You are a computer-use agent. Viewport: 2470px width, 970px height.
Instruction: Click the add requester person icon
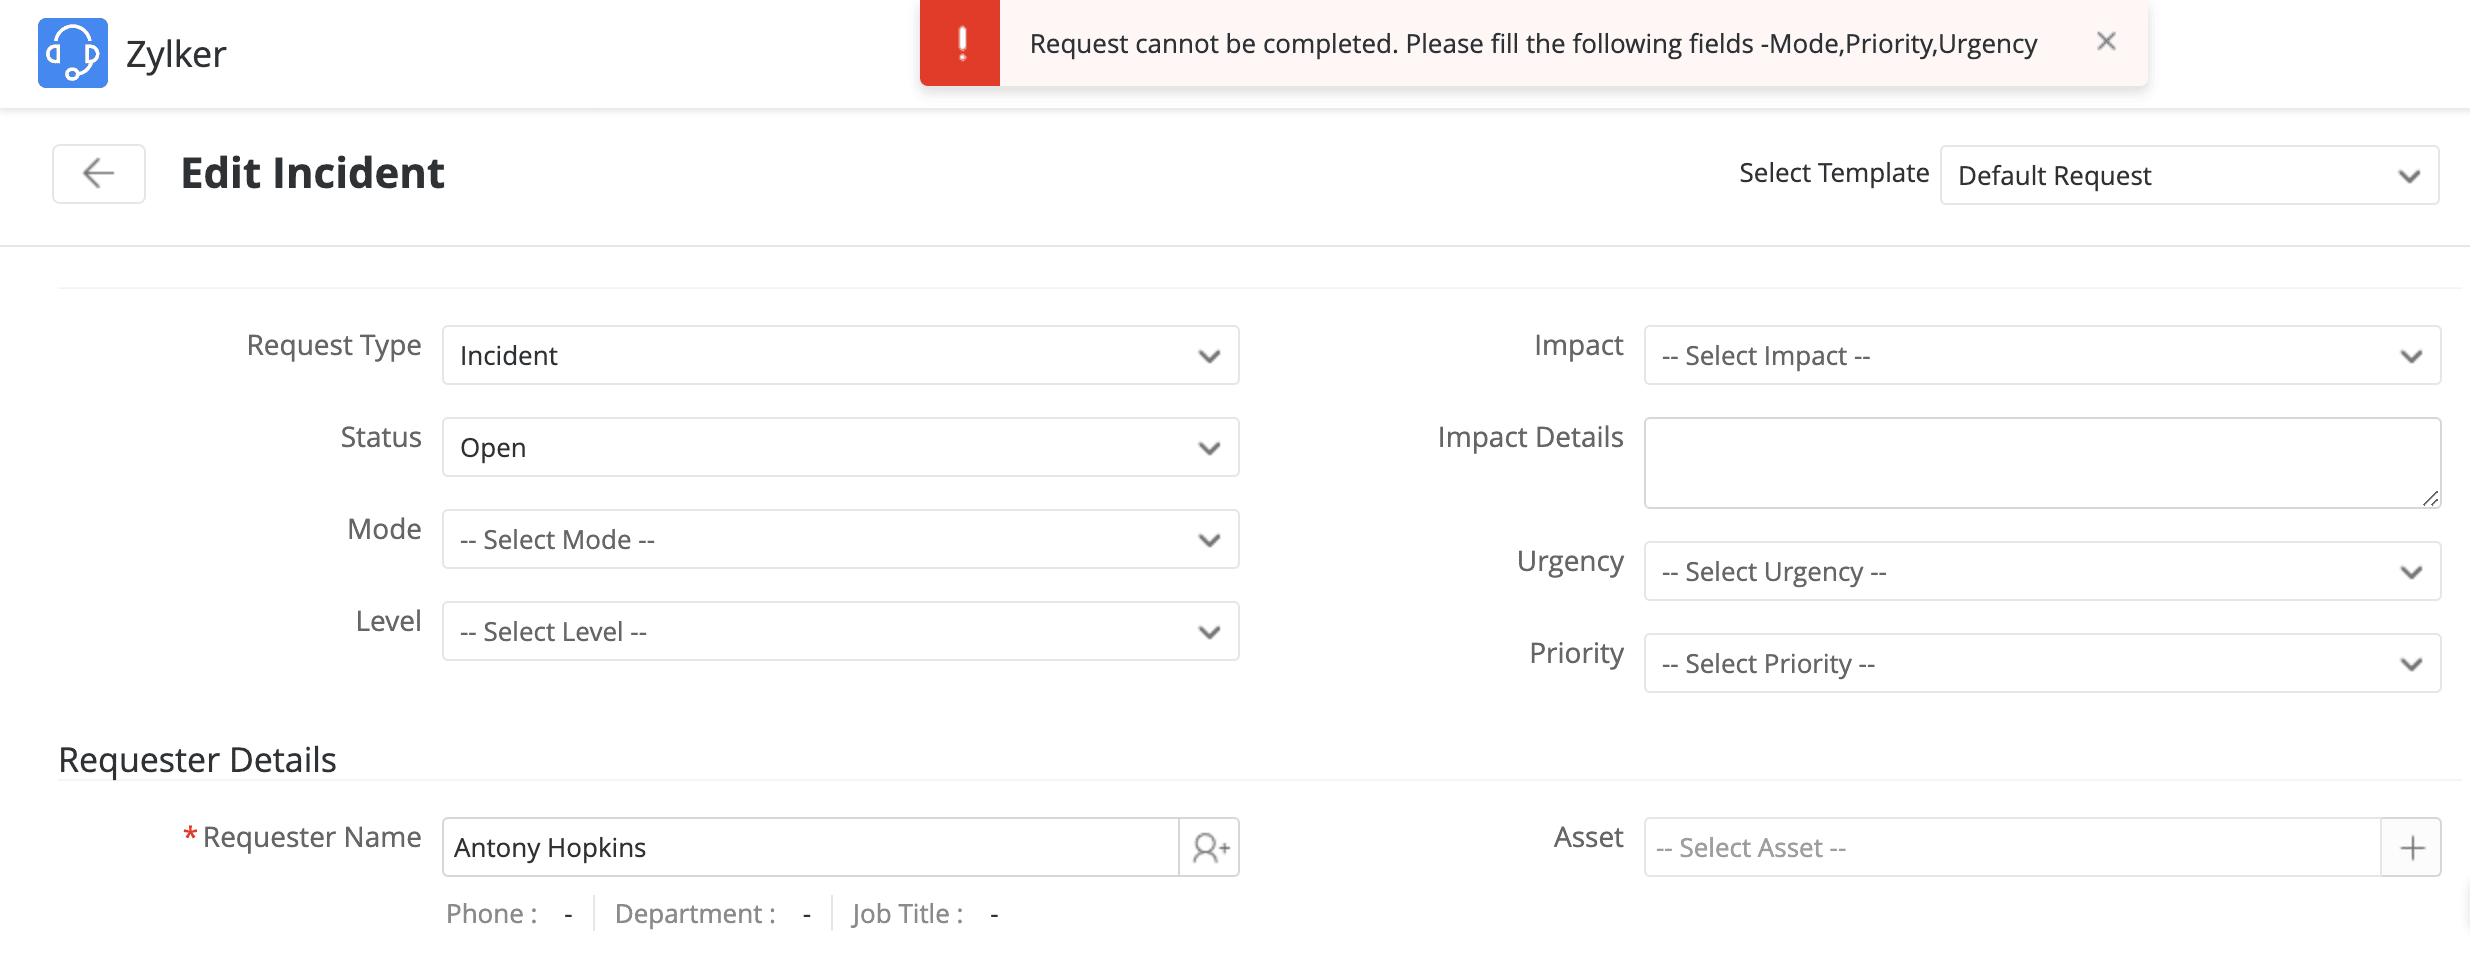pos(1210,848)
